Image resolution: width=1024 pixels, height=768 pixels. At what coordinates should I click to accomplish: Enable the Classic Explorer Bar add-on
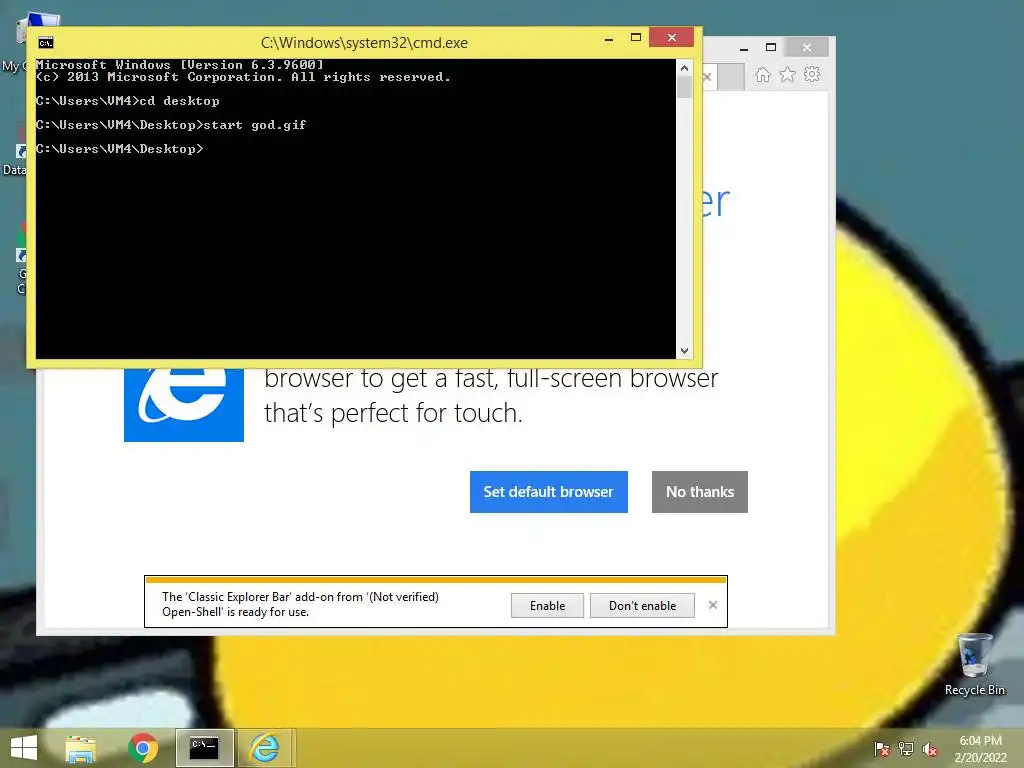click(547, 605)
